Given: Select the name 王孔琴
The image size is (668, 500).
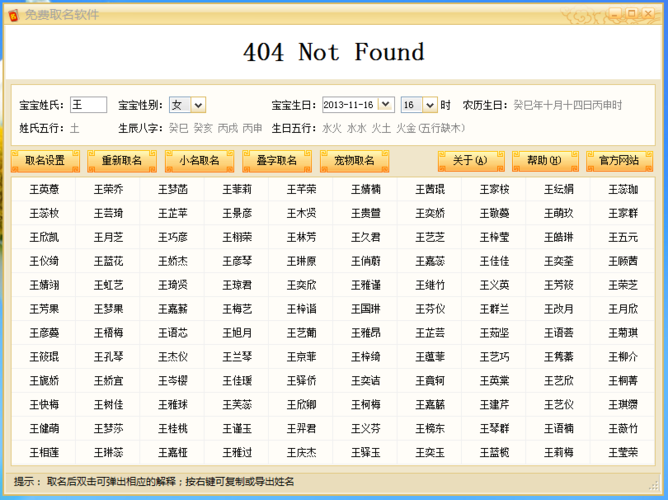Looking at the screenshot, I should pos(108,356).
